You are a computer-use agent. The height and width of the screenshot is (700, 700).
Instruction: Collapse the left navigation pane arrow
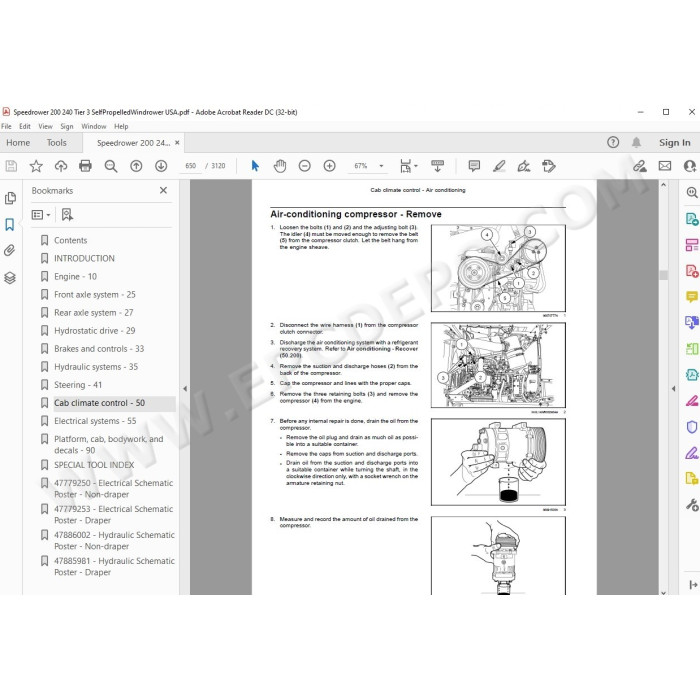click(x=185, y=388)
